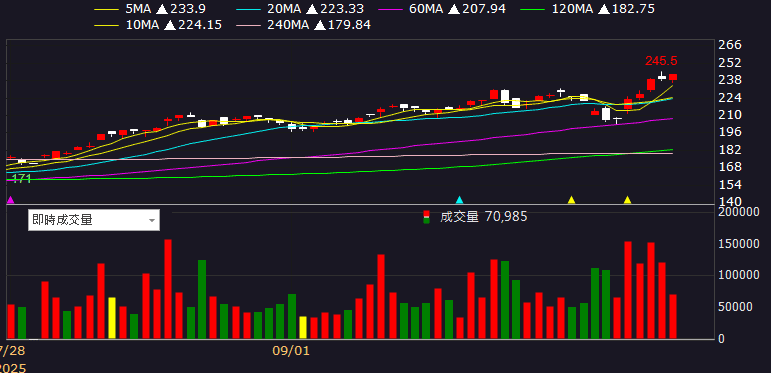Click the 5MA yellow legend line
The height and width of the screenshot is (373, 771).
[x=106, y=9]
